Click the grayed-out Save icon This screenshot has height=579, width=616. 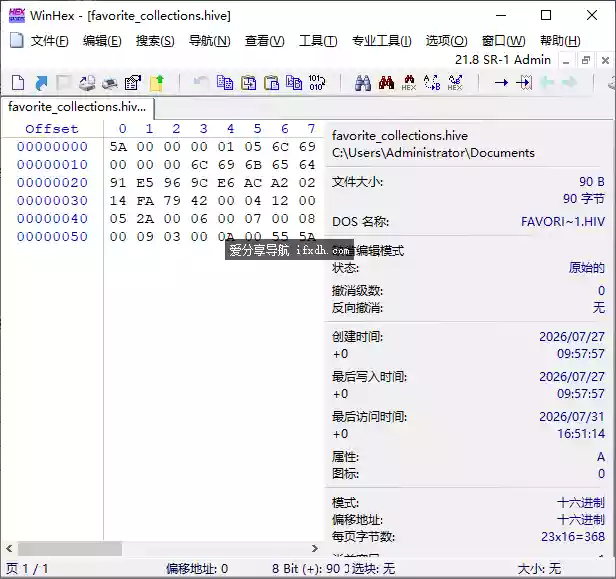coord(63,83)
